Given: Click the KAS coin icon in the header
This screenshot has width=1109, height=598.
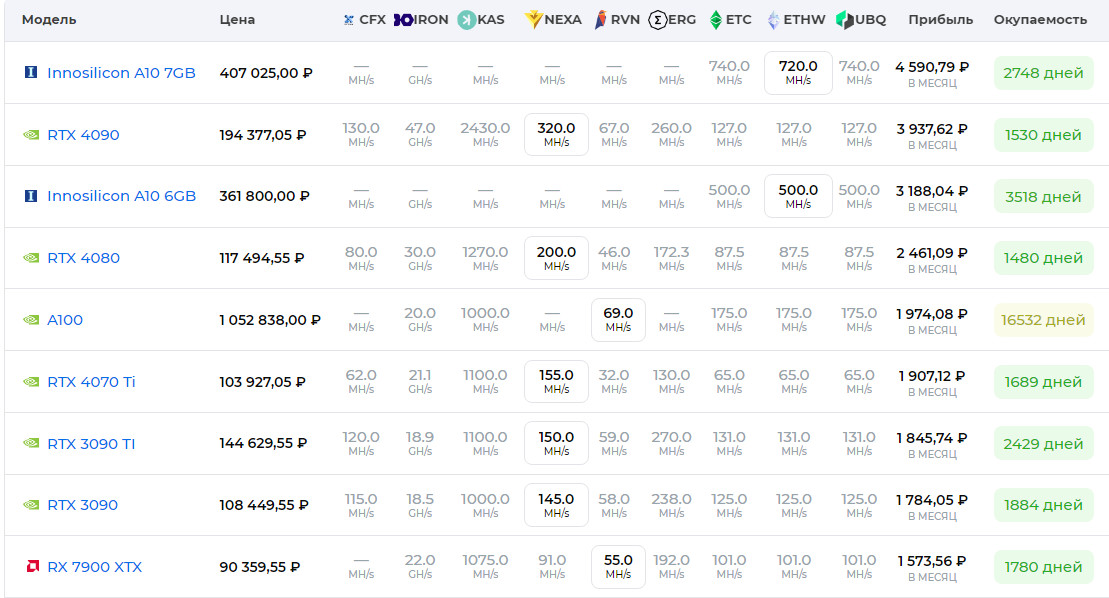Looking at the screenshot, I should point(466,18).
